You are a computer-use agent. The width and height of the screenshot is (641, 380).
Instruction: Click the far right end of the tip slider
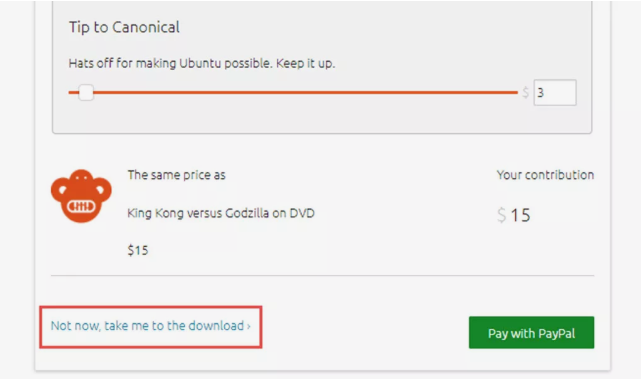(x=515, y=92)
